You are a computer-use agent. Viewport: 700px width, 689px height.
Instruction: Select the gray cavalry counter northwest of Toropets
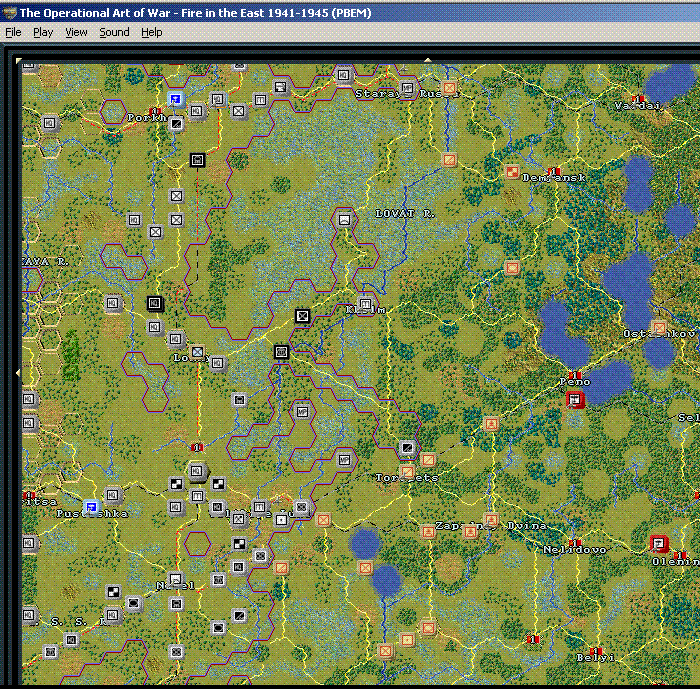pos(407,447)
